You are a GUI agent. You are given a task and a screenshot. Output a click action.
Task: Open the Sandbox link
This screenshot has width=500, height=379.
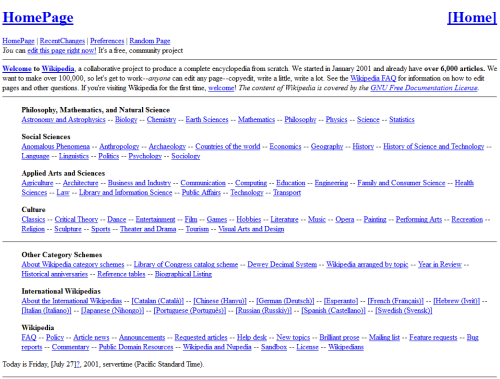[274, 347]
